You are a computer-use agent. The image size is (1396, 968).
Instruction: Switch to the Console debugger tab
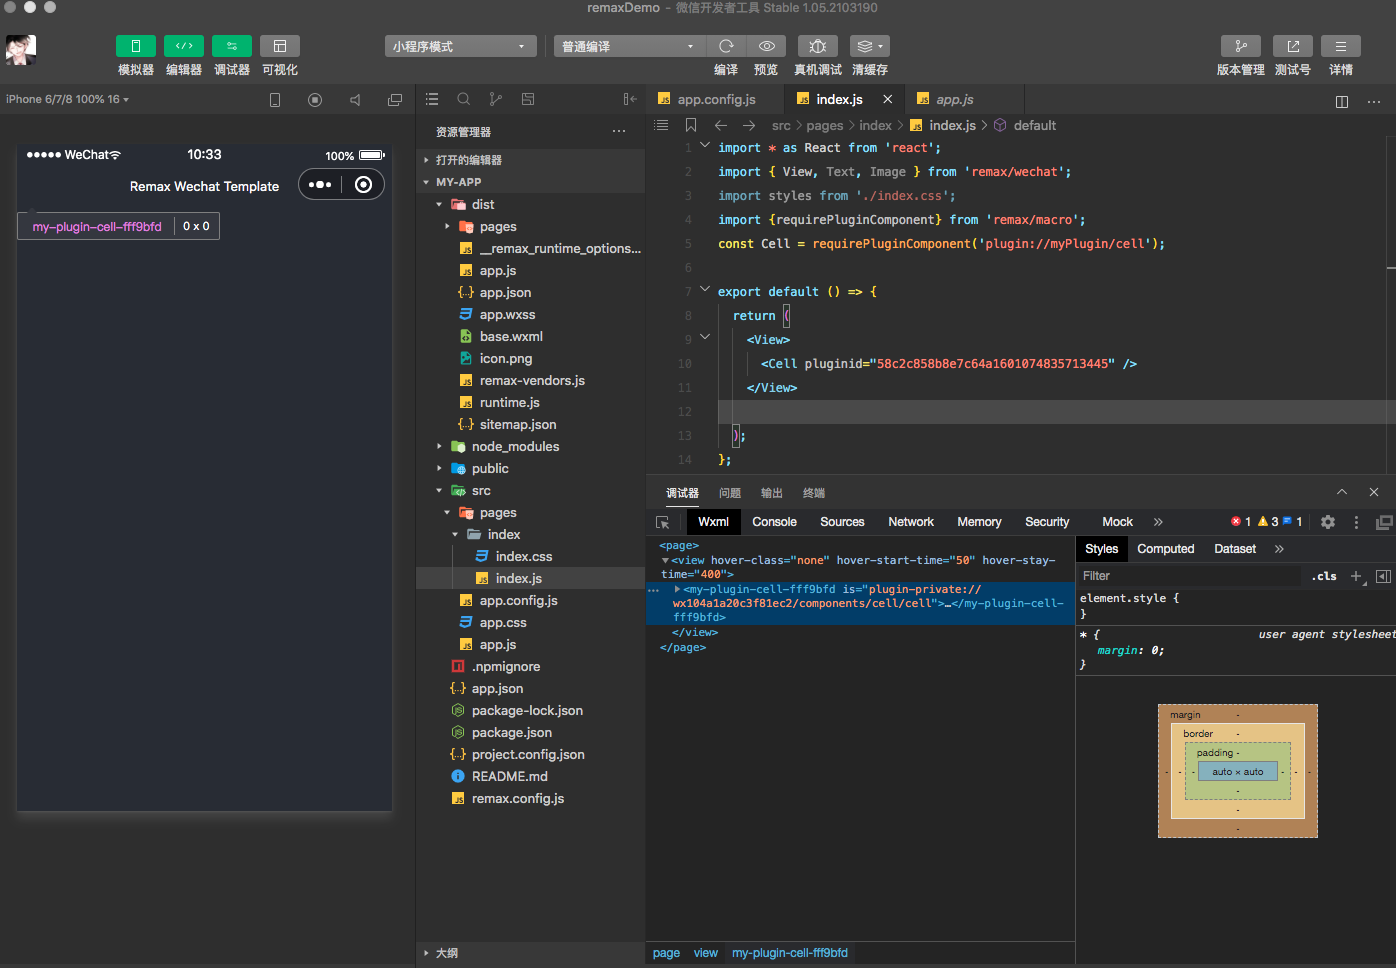[774, 521]
